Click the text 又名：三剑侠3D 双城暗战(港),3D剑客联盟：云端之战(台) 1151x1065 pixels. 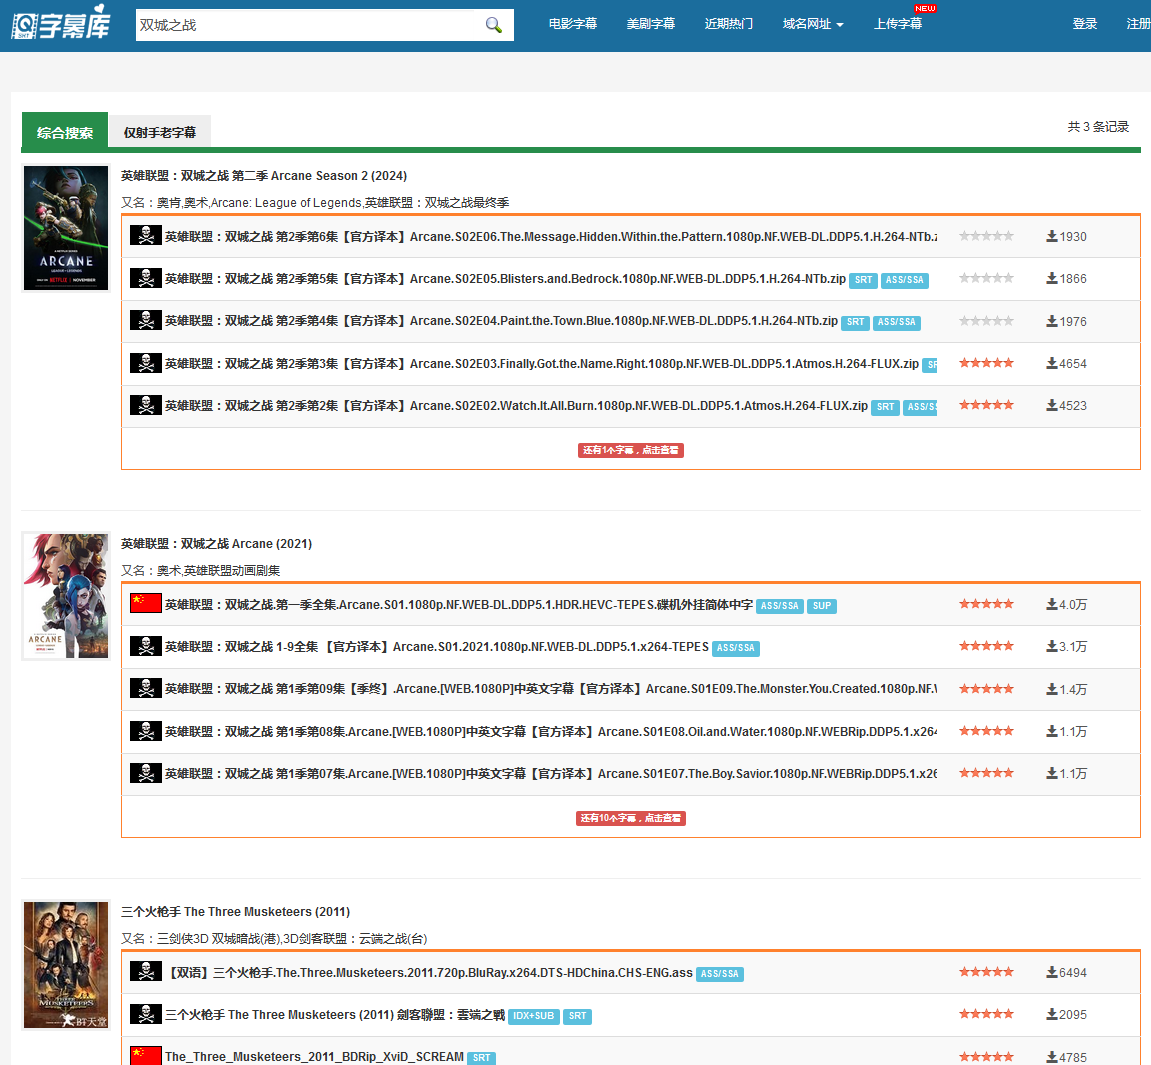[274, 939]
